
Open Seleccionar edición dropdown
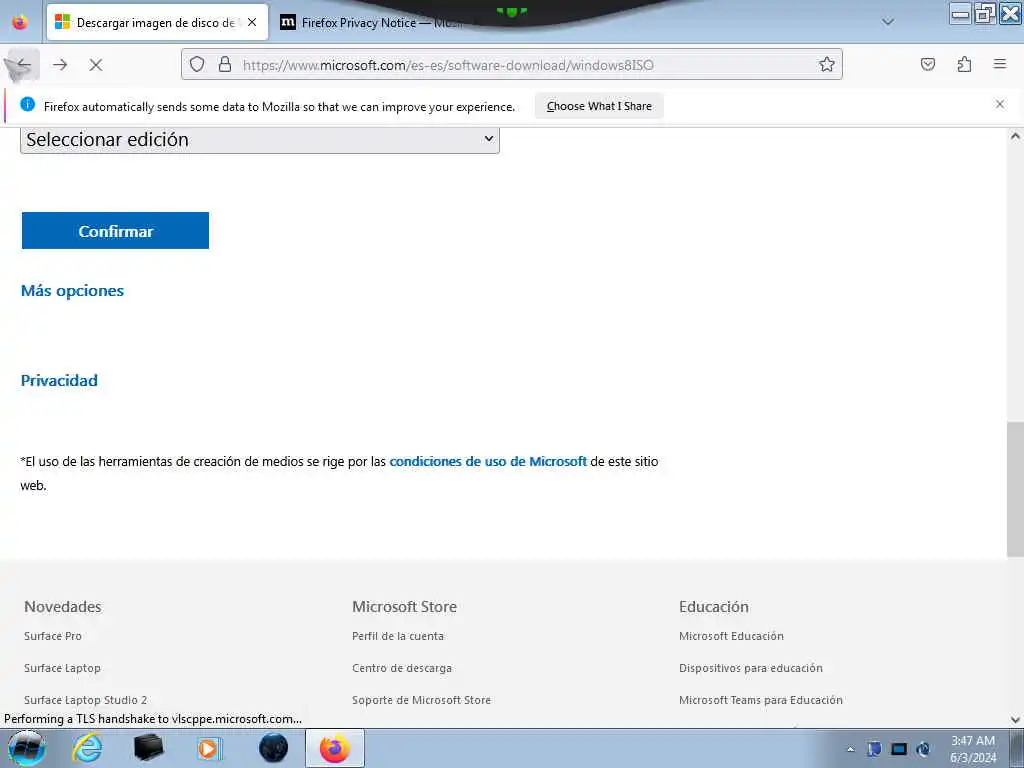[x=260, y=140]
